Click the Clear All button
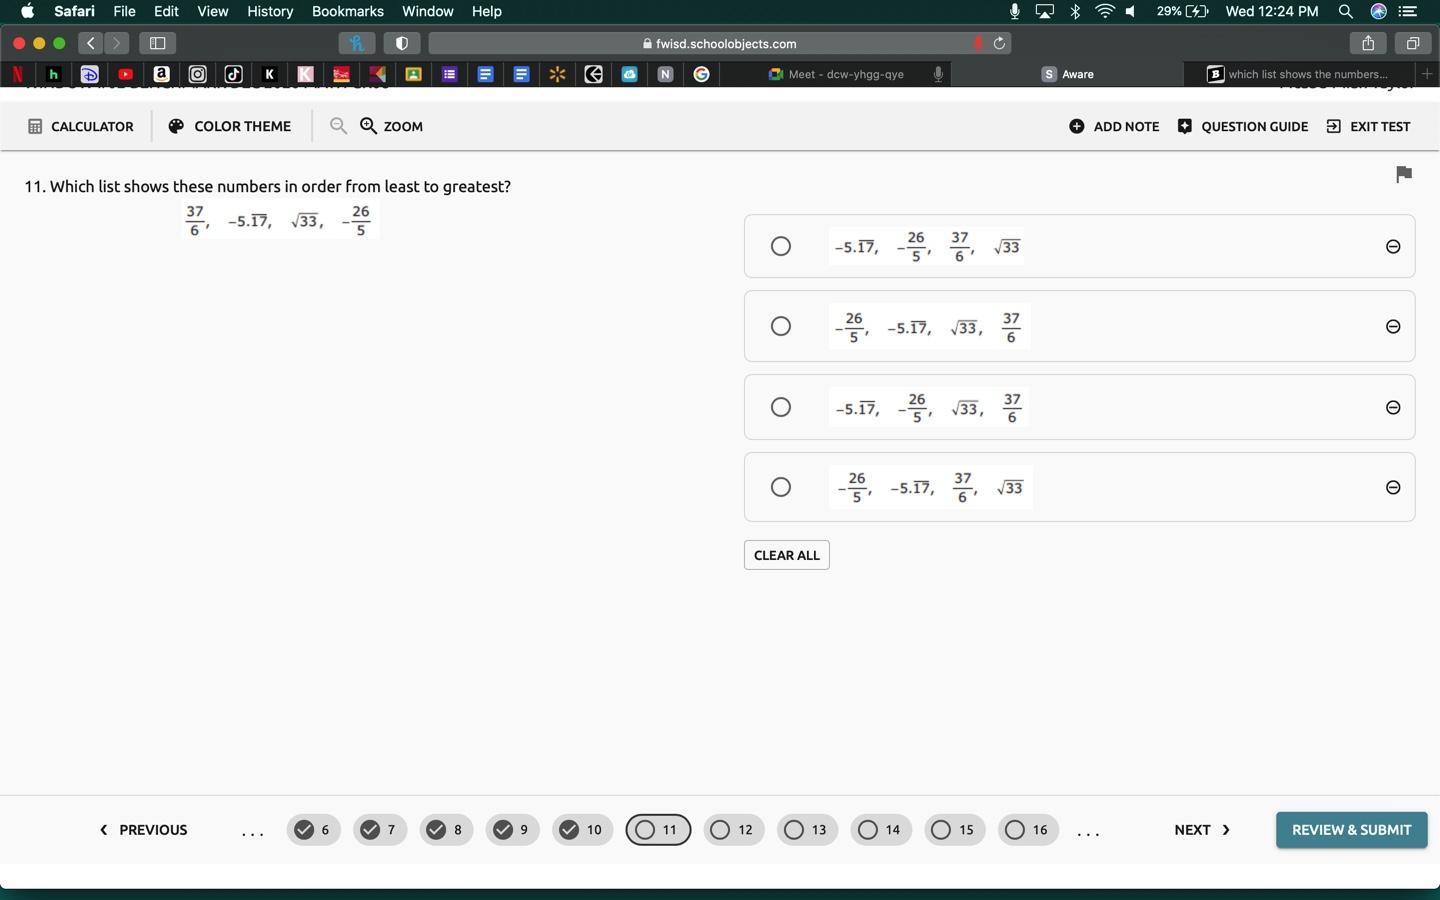Viewport: 1440px width, 900px height. (x=787, y=555)
